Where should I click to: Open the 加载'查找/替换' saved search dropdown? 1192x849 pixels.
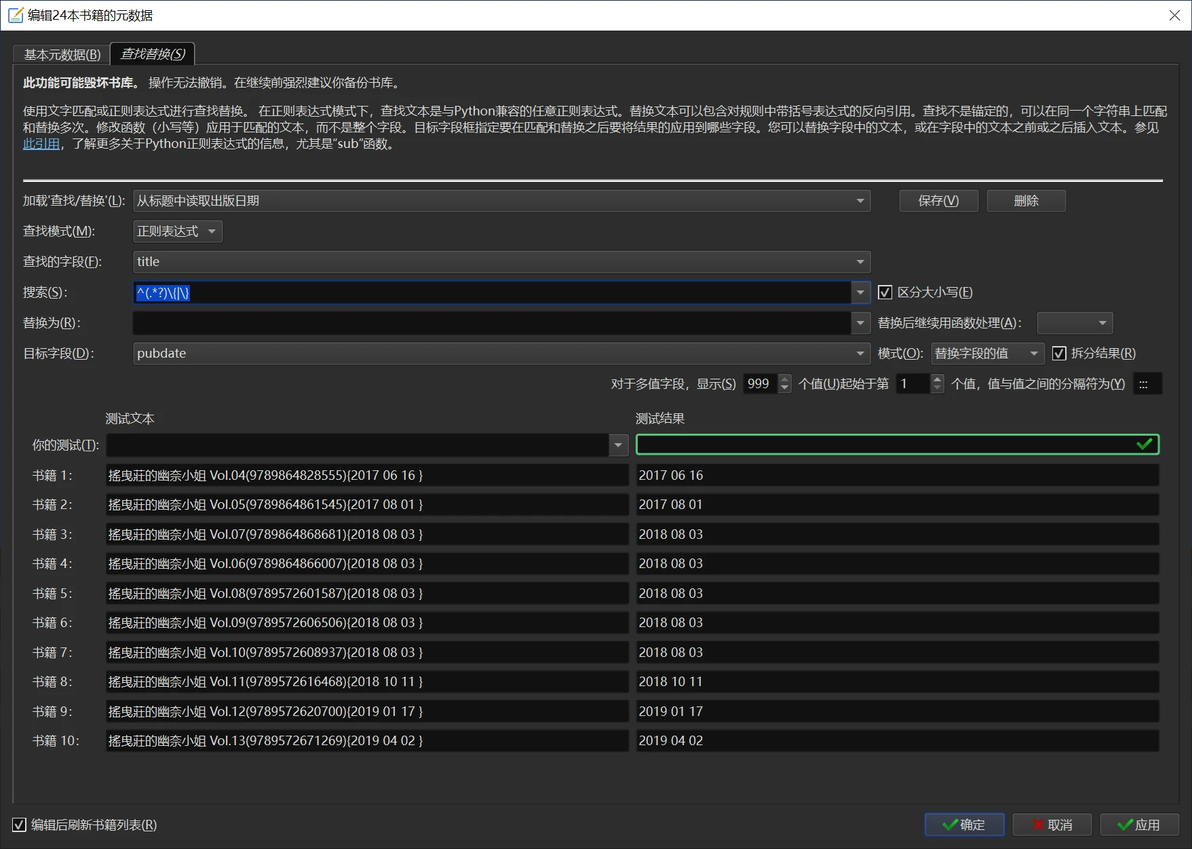502,201
